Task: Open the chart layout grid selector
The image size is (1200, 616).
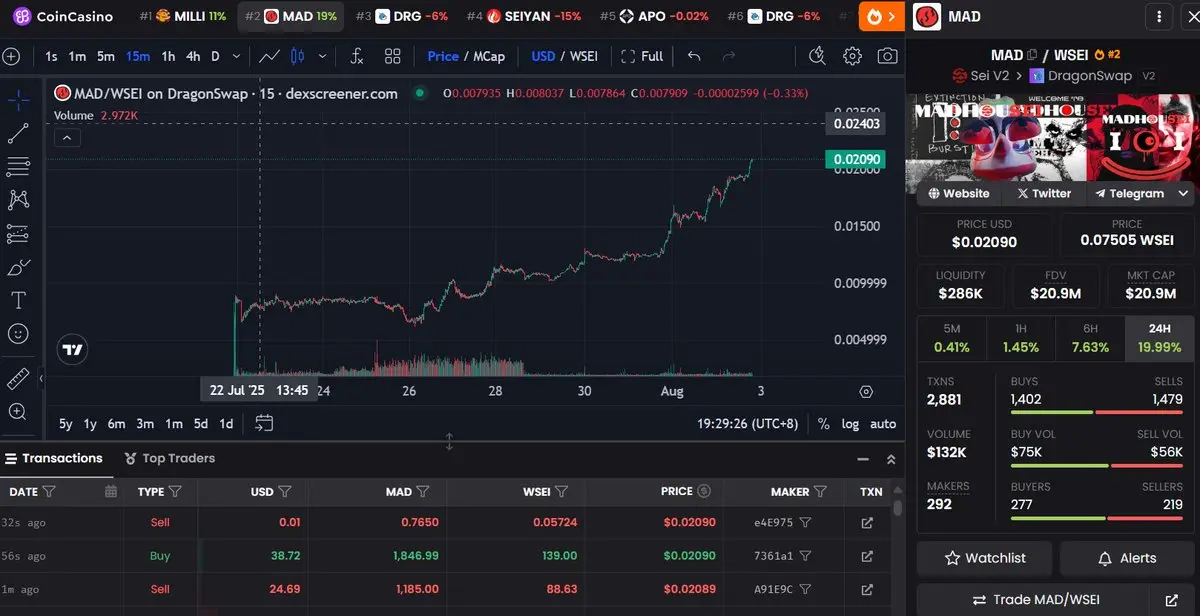Action: (x=392, y=56)
